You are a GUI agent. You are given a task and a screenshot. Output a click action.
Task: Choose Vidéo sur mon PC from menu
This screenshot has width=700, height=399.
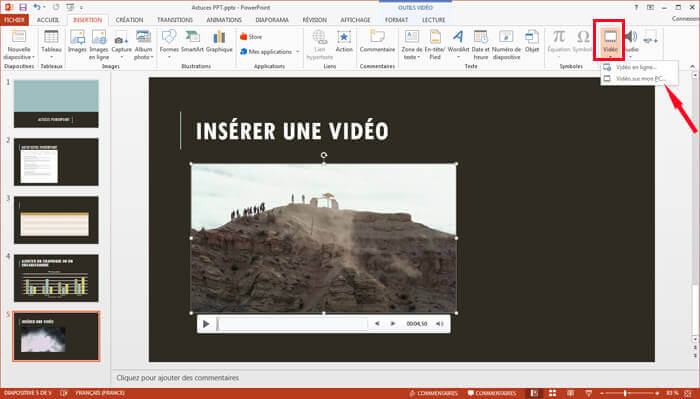[640, 79]
